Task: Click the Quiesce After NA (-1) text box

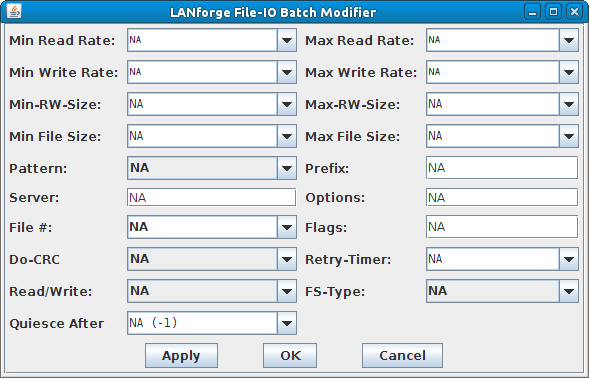Action: (x=202, y=323)
